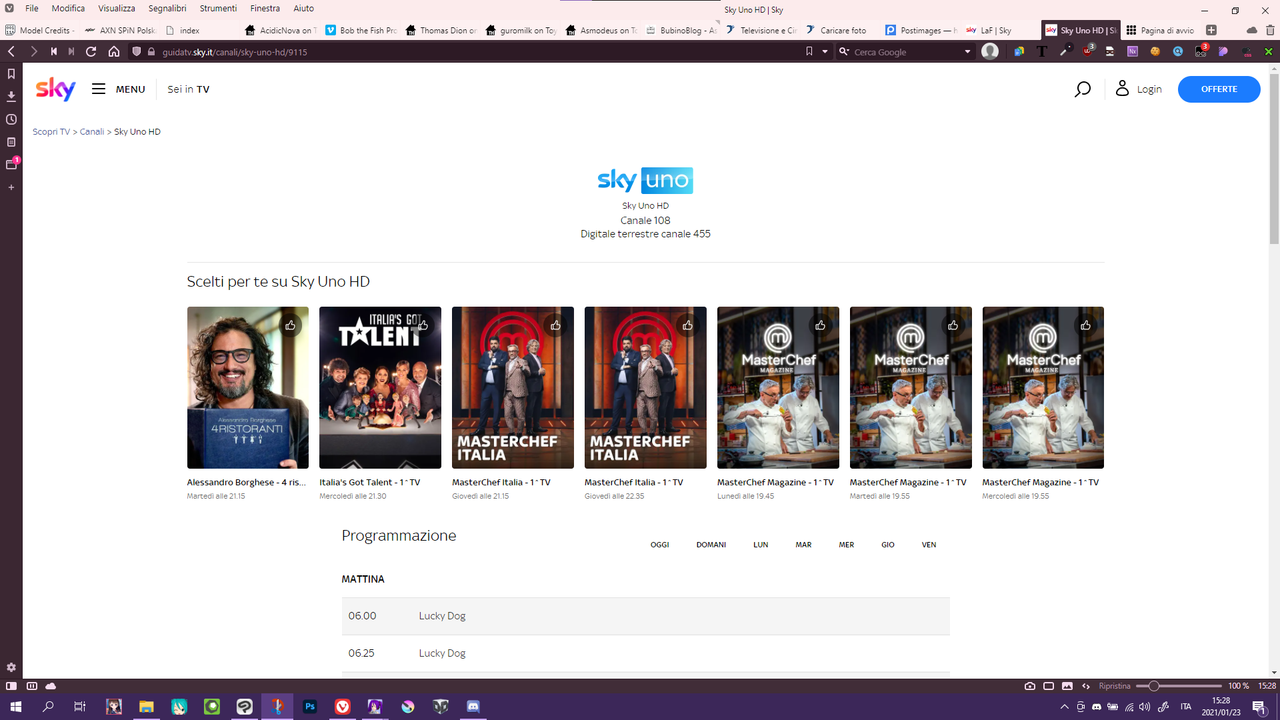The image size is (1280, 720).
Task: Bookmark this page from the address bar
Action: [809, 51]
